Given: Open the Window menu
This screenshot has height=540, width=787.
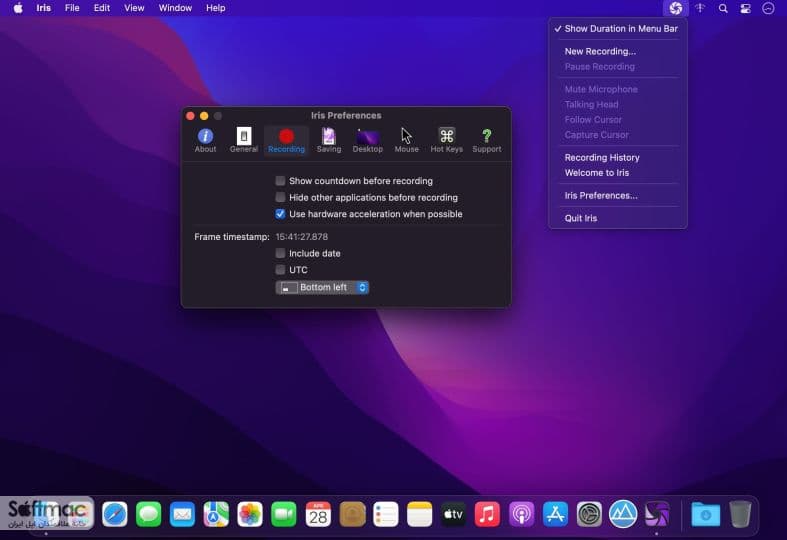Looking at the screenshot, I should [x=175, y=8].
